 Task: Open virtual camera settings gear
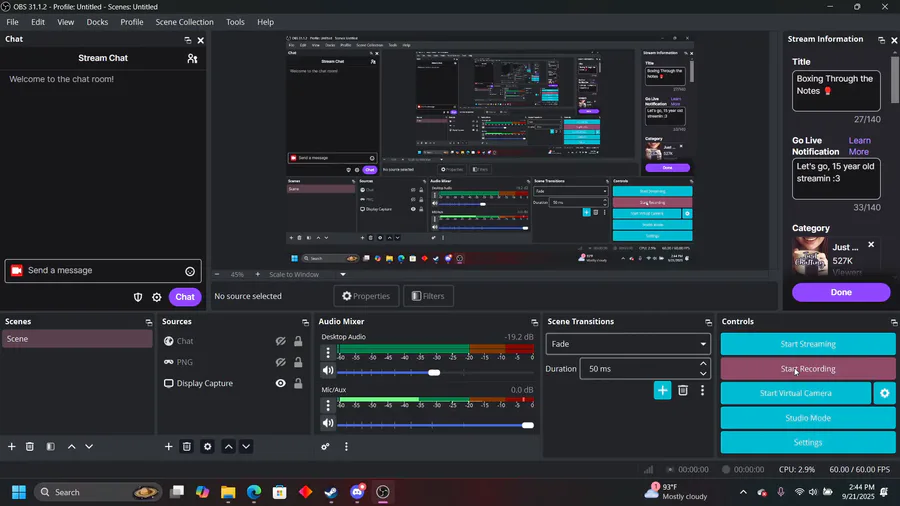(x=885, y=394)
